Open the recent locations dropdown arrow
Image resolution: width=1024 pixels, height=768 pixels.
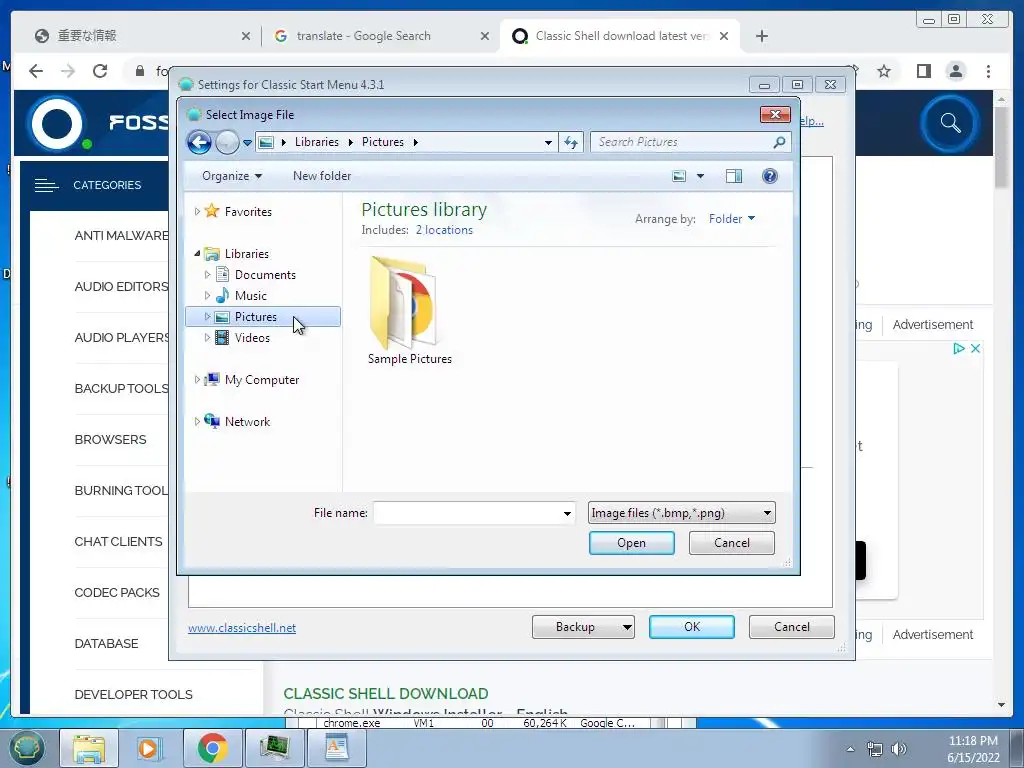pos(248,142)
